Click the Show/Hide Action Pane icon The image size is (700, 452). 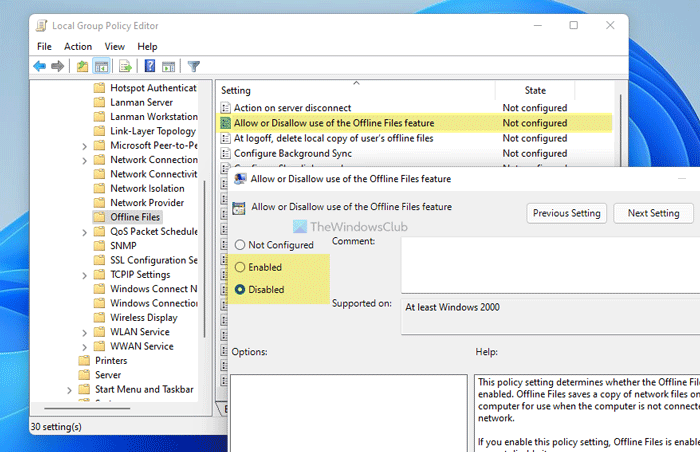click(167, 67)
